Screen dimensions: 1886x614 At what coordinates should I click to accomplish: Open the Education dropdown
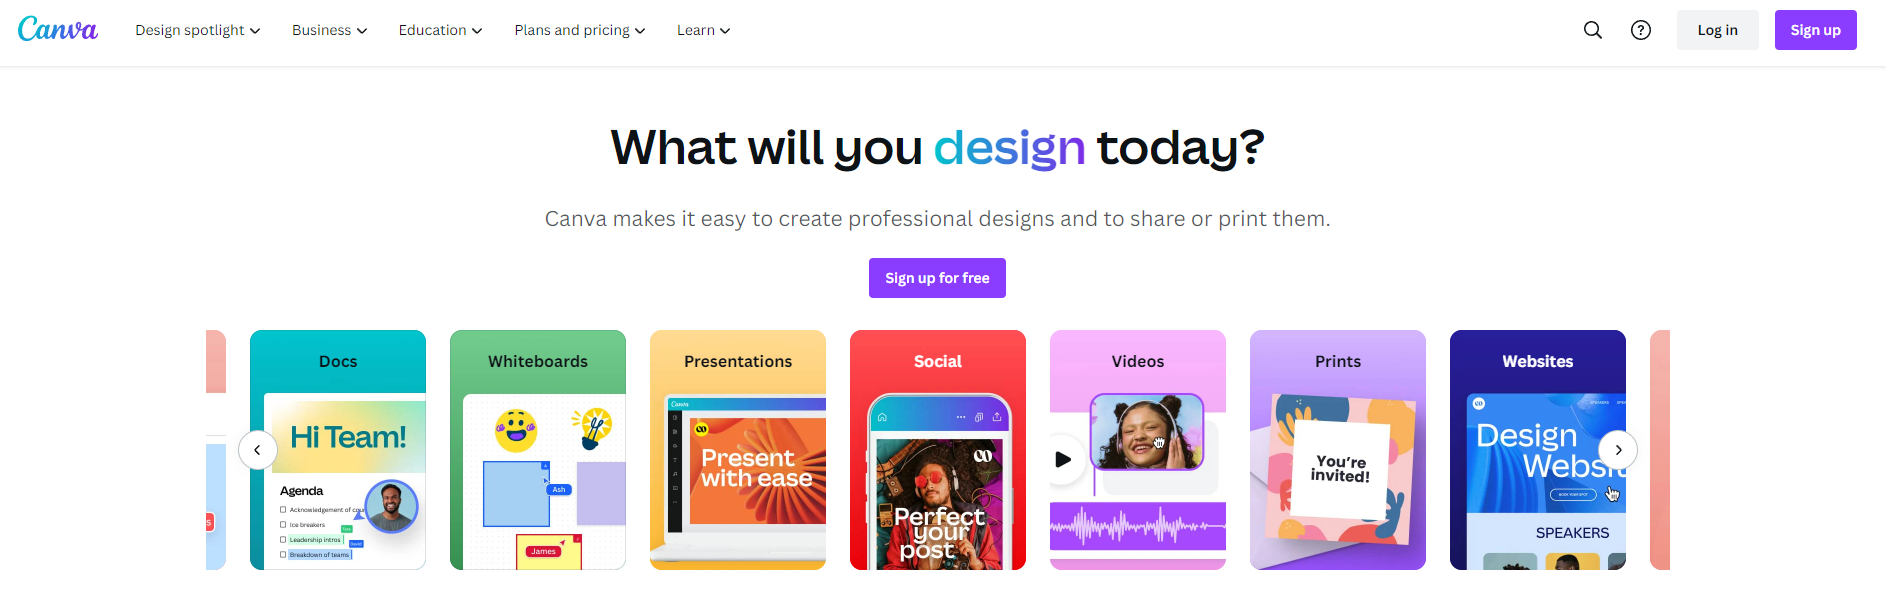pos(440,30)
